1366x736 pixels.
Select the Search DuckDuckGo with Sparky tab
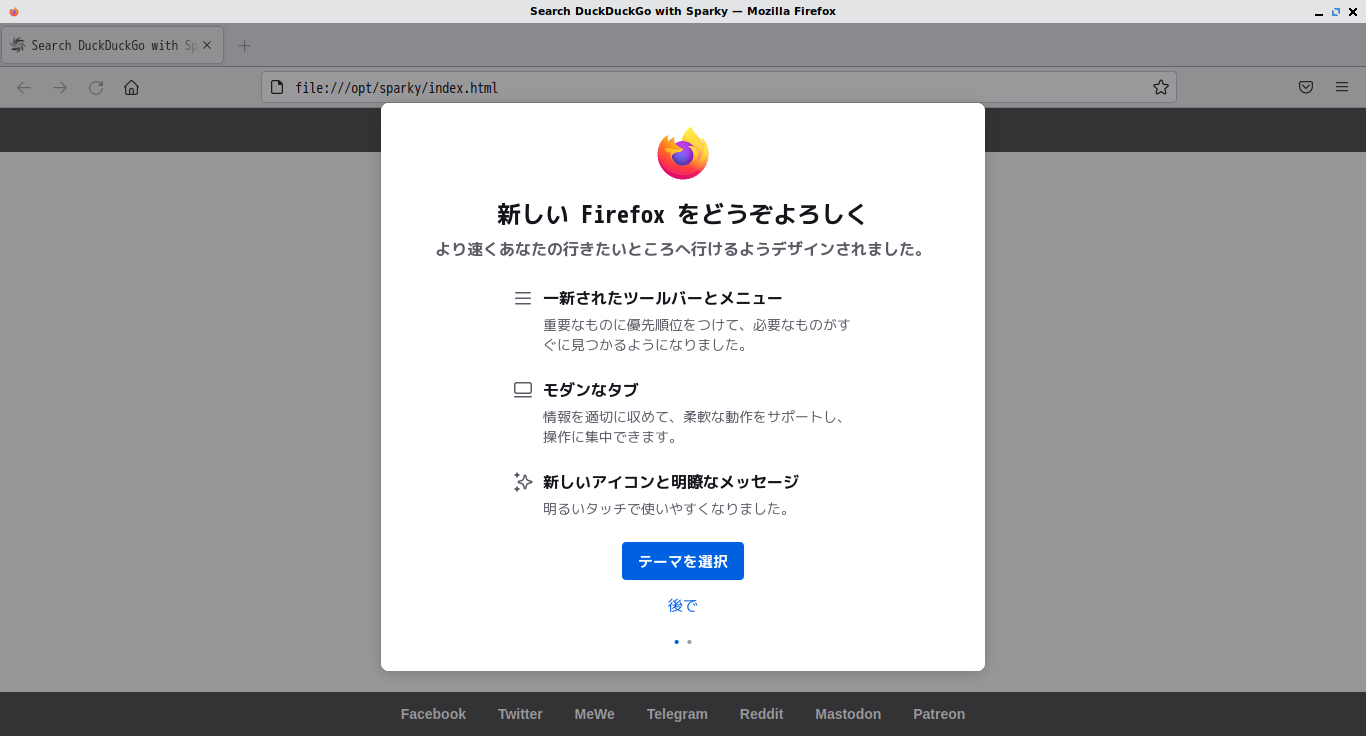point(113,46)
